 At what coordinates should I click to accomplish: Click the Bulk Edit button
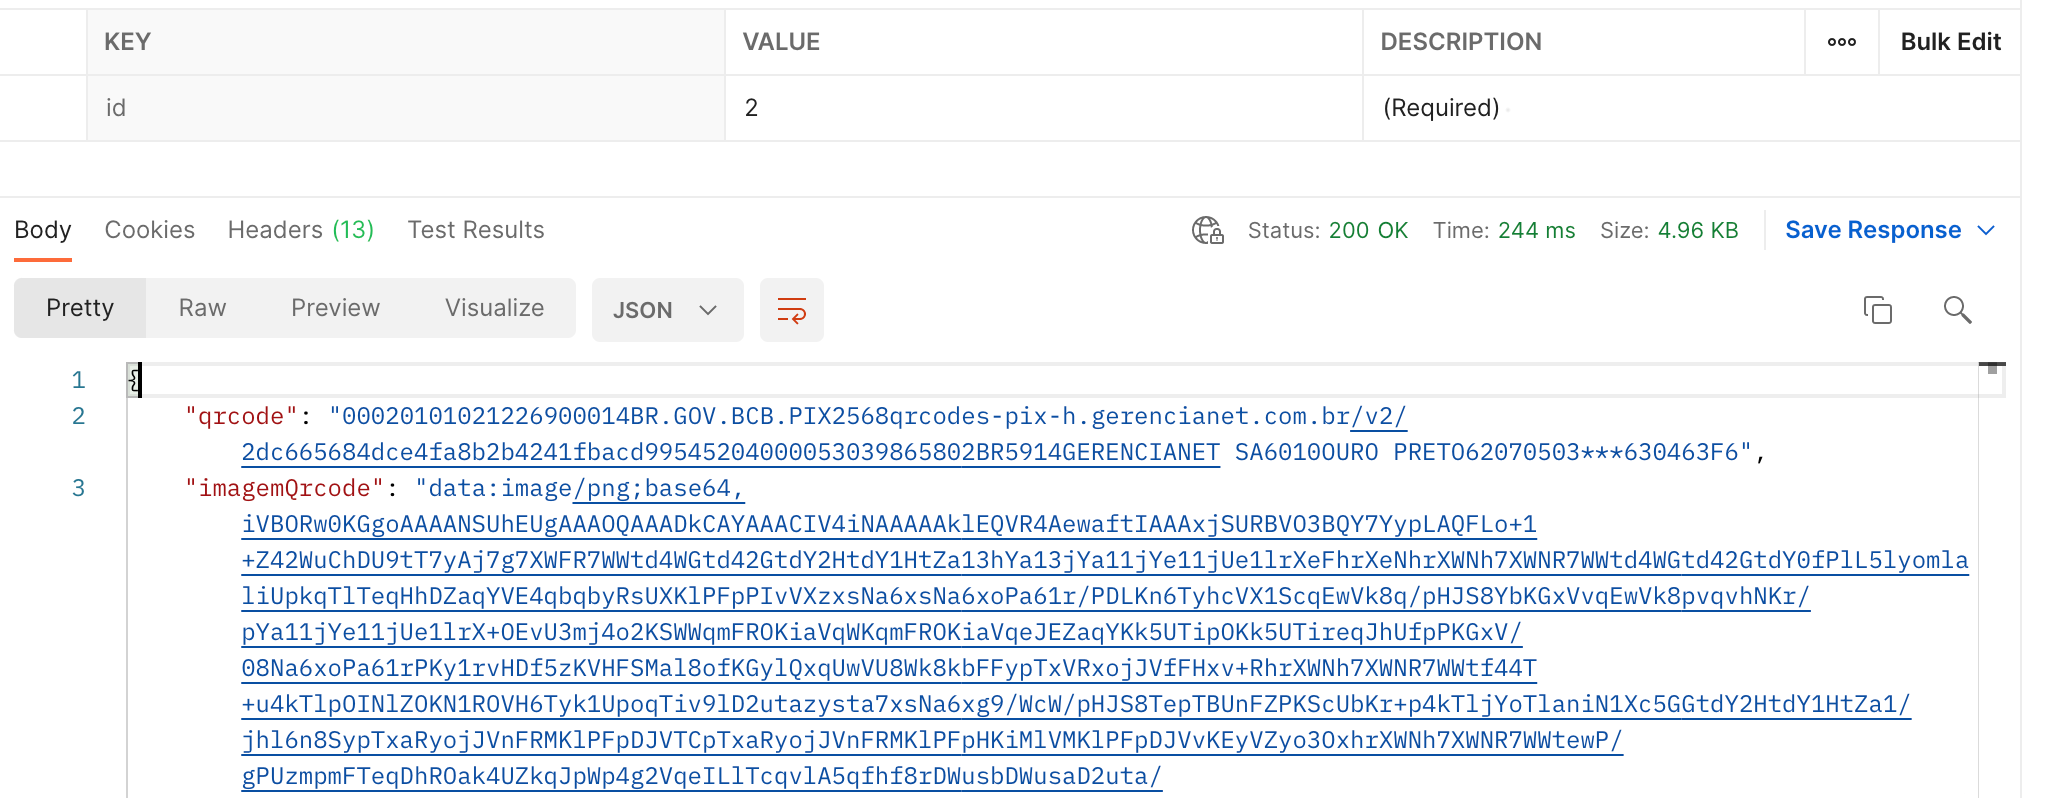[x=1950, y=42]
